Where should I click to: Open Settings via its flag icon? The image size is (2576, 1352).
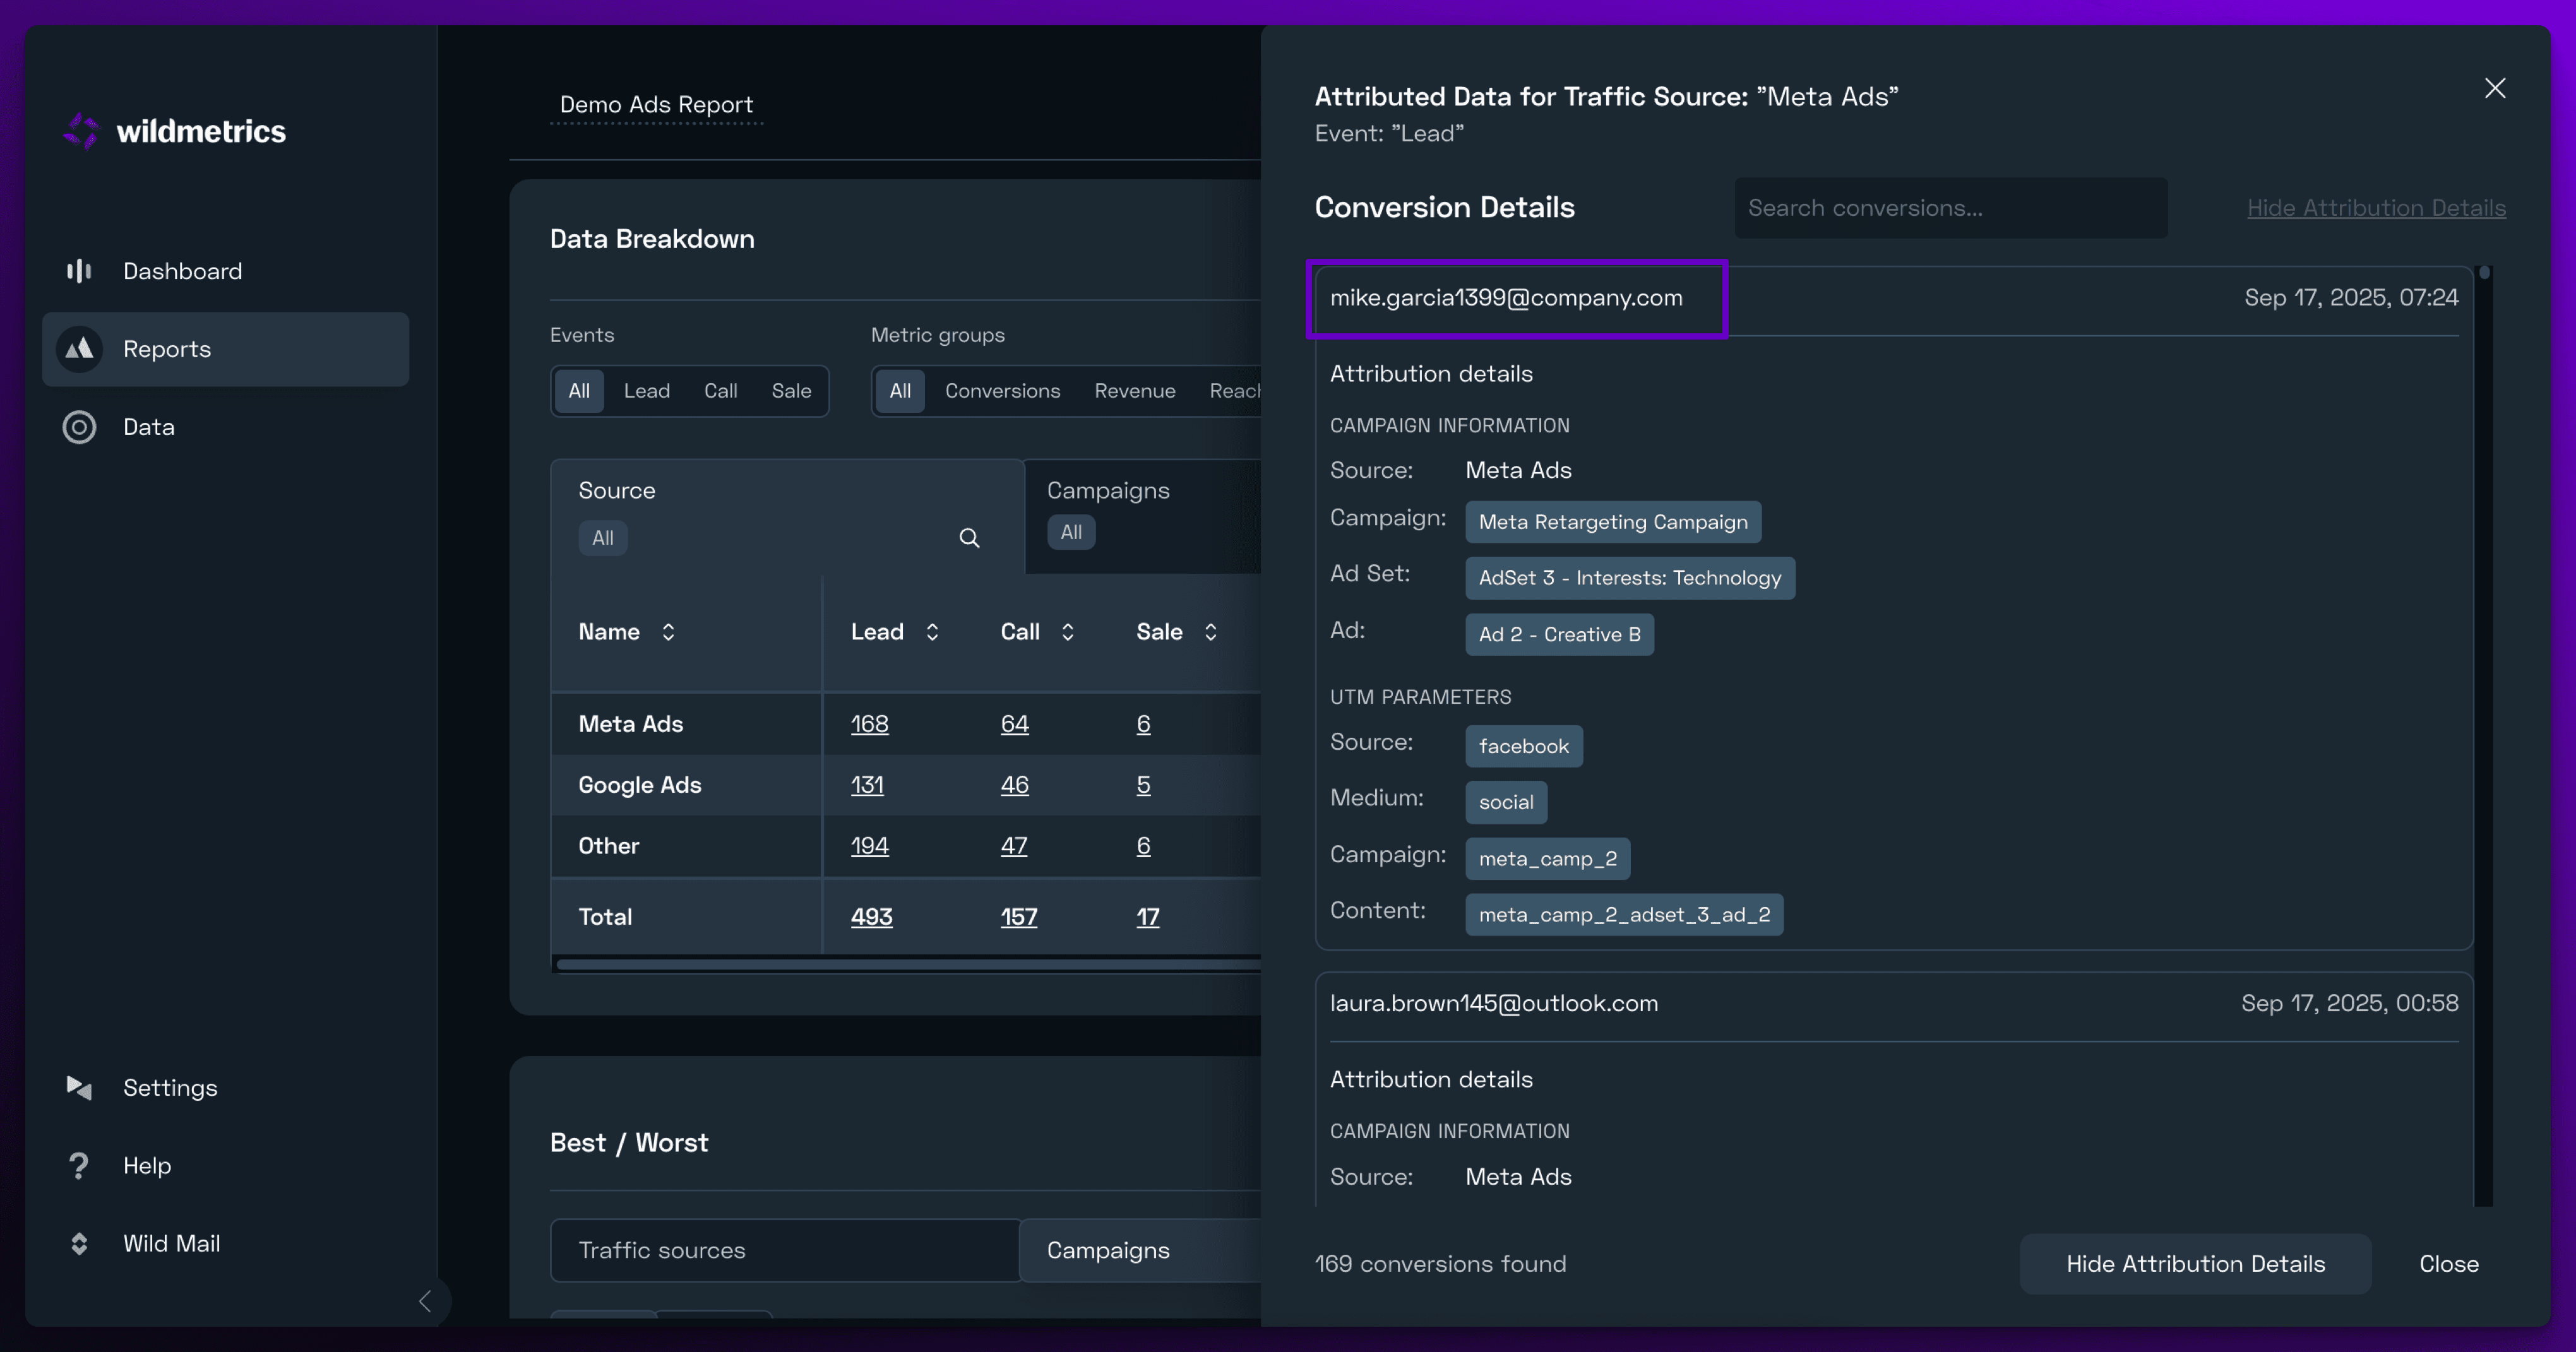pos(79,1087)
